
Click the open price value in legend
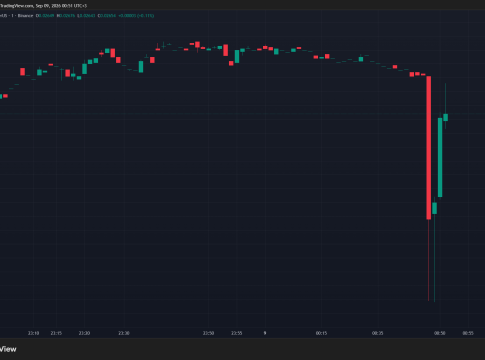click(45, 16)
